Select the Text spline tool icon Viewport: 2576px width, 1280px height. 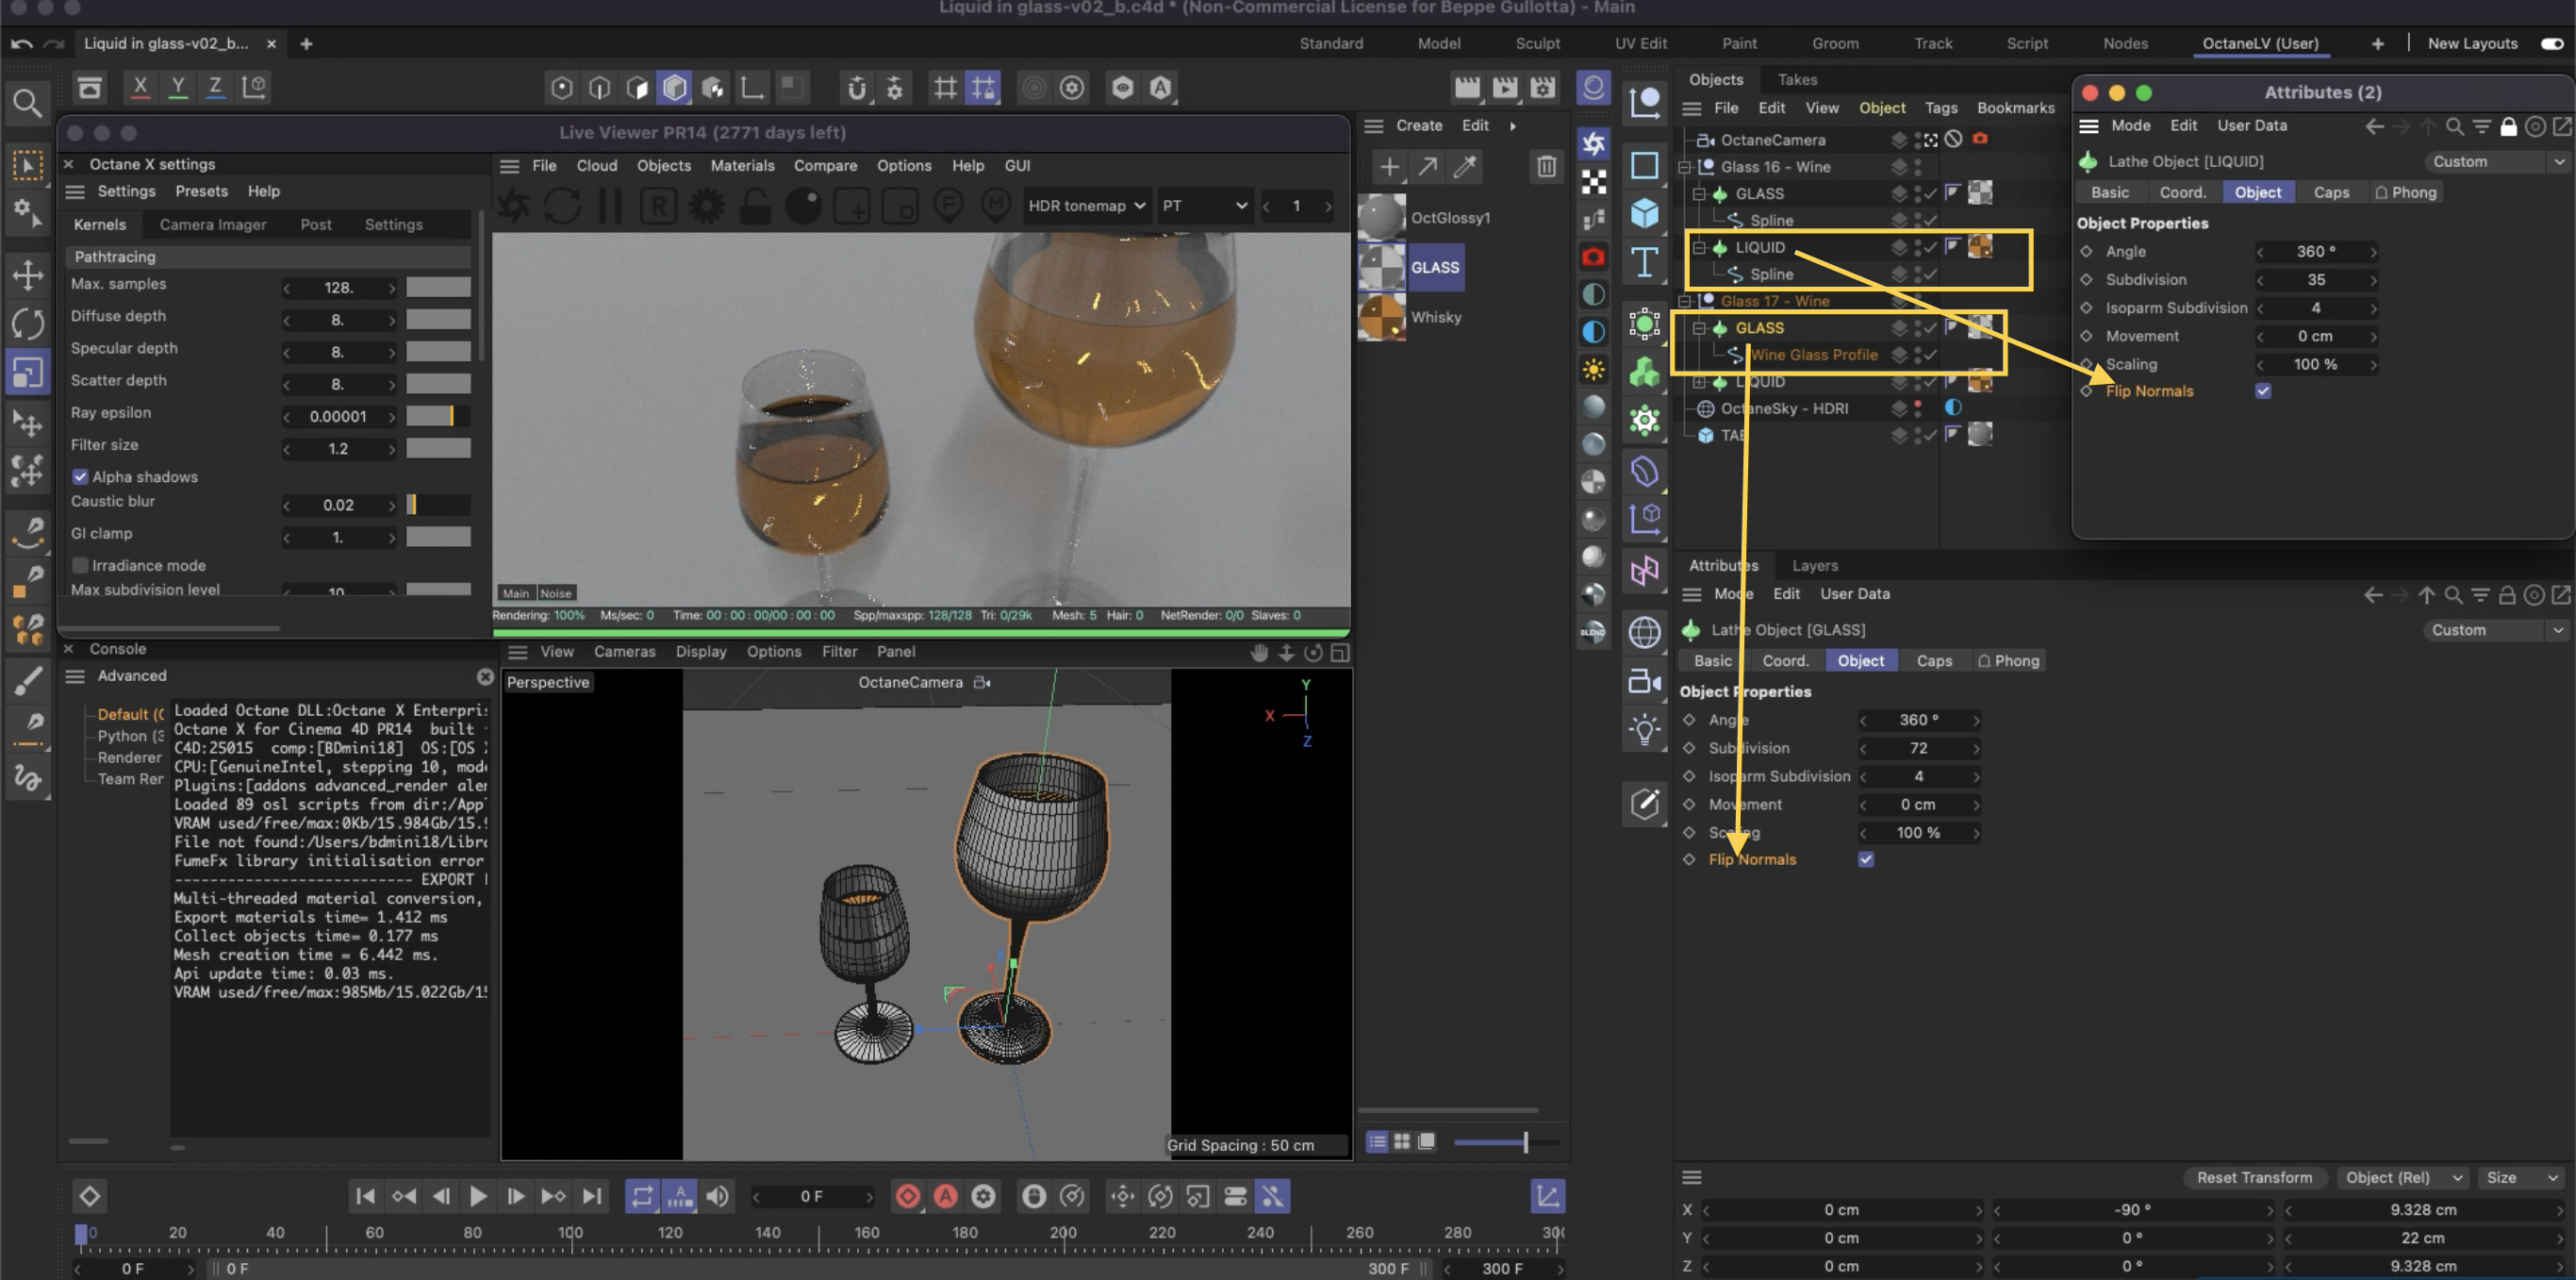(1645, 263)
